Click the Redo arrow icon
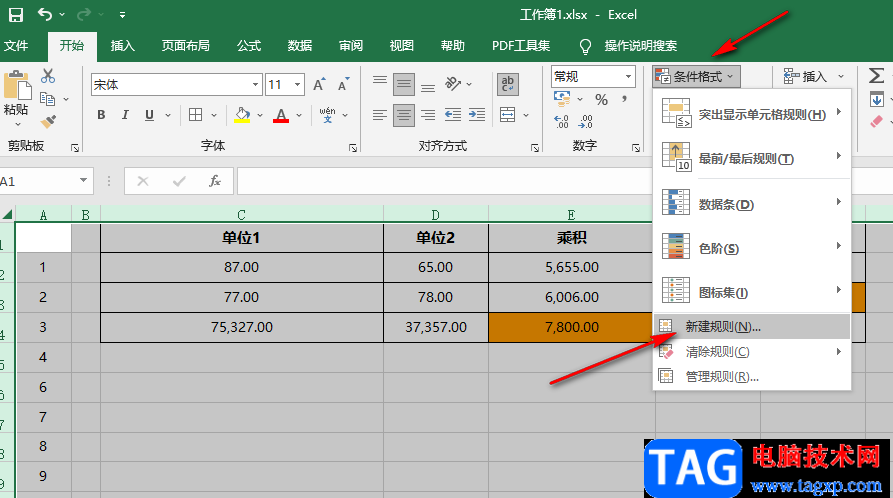Screen dimensions: 893x498 [x=84, y=14]
